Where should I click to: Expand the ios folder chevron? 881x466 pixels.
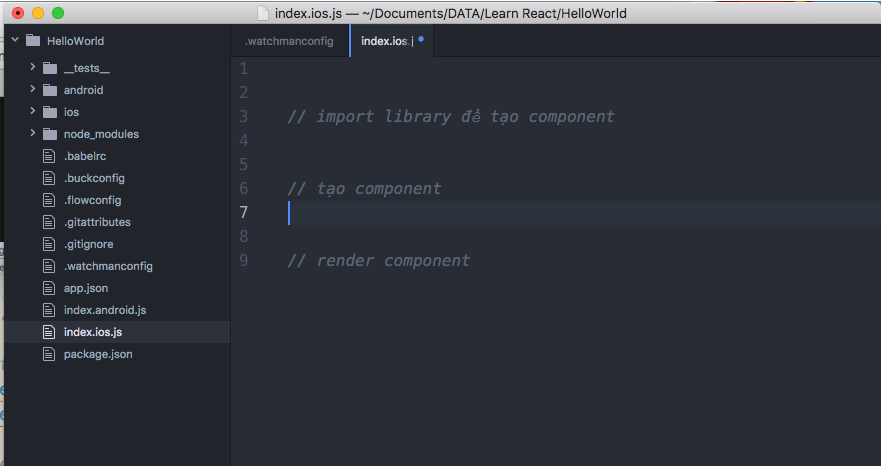tap(33, 111)
